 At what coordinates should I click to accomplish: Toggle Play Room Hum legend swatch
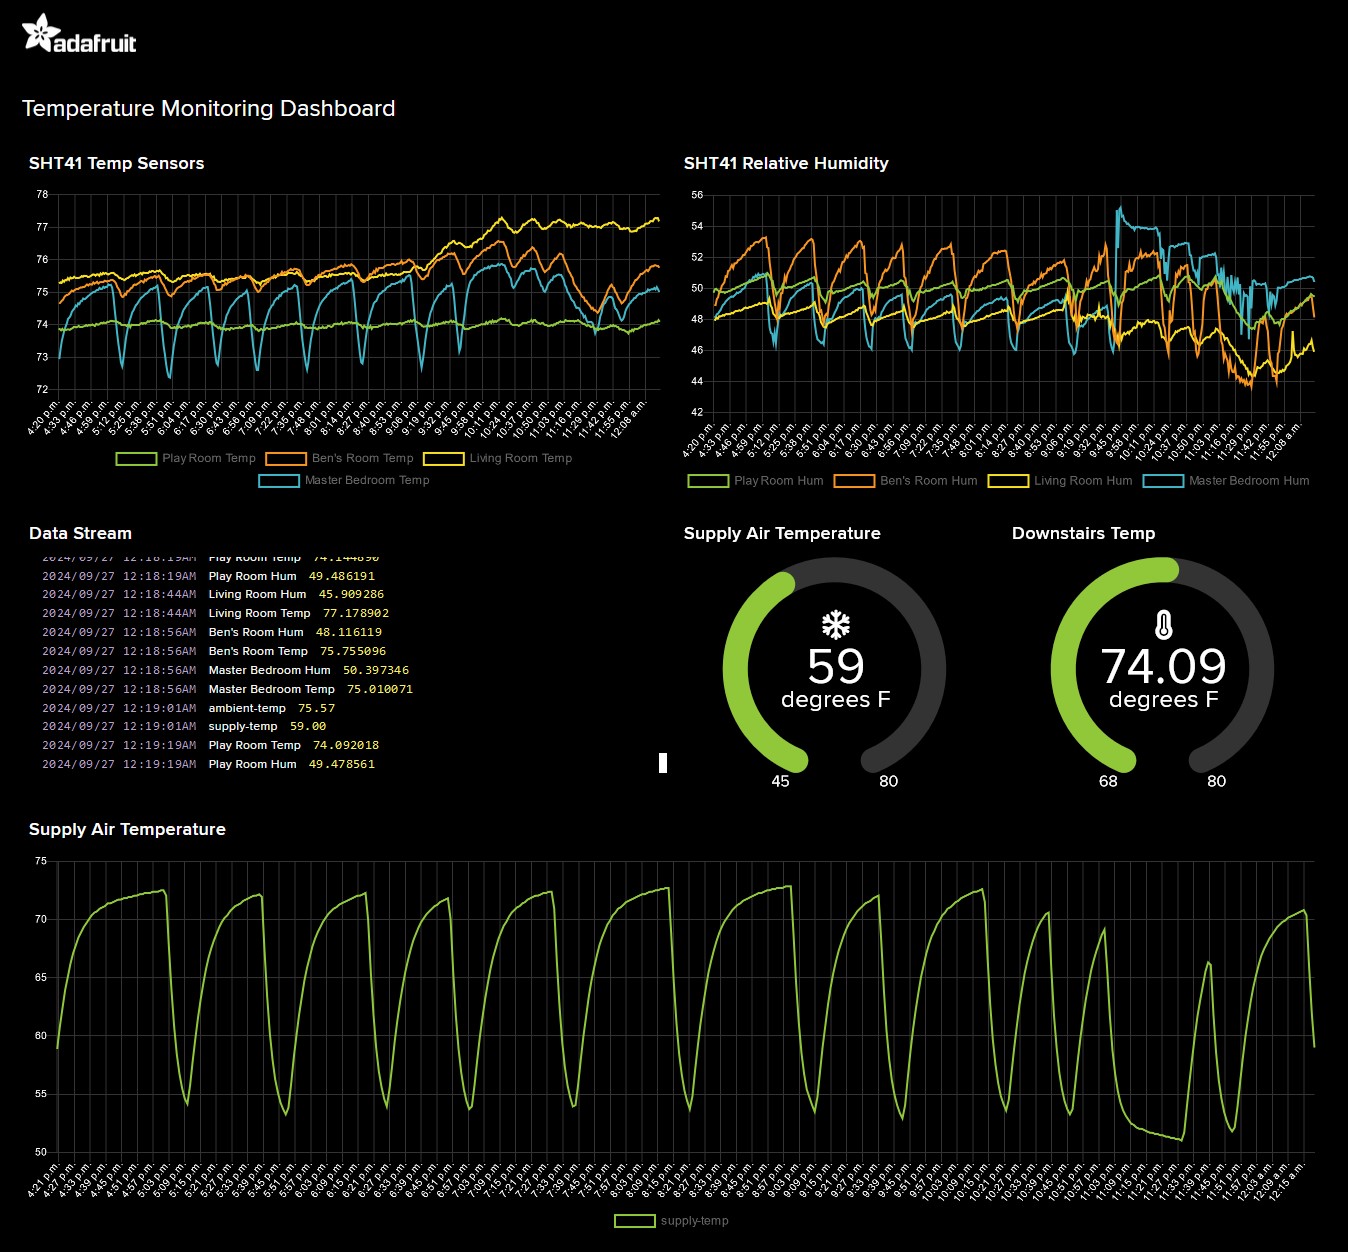(x=709, y=481)
